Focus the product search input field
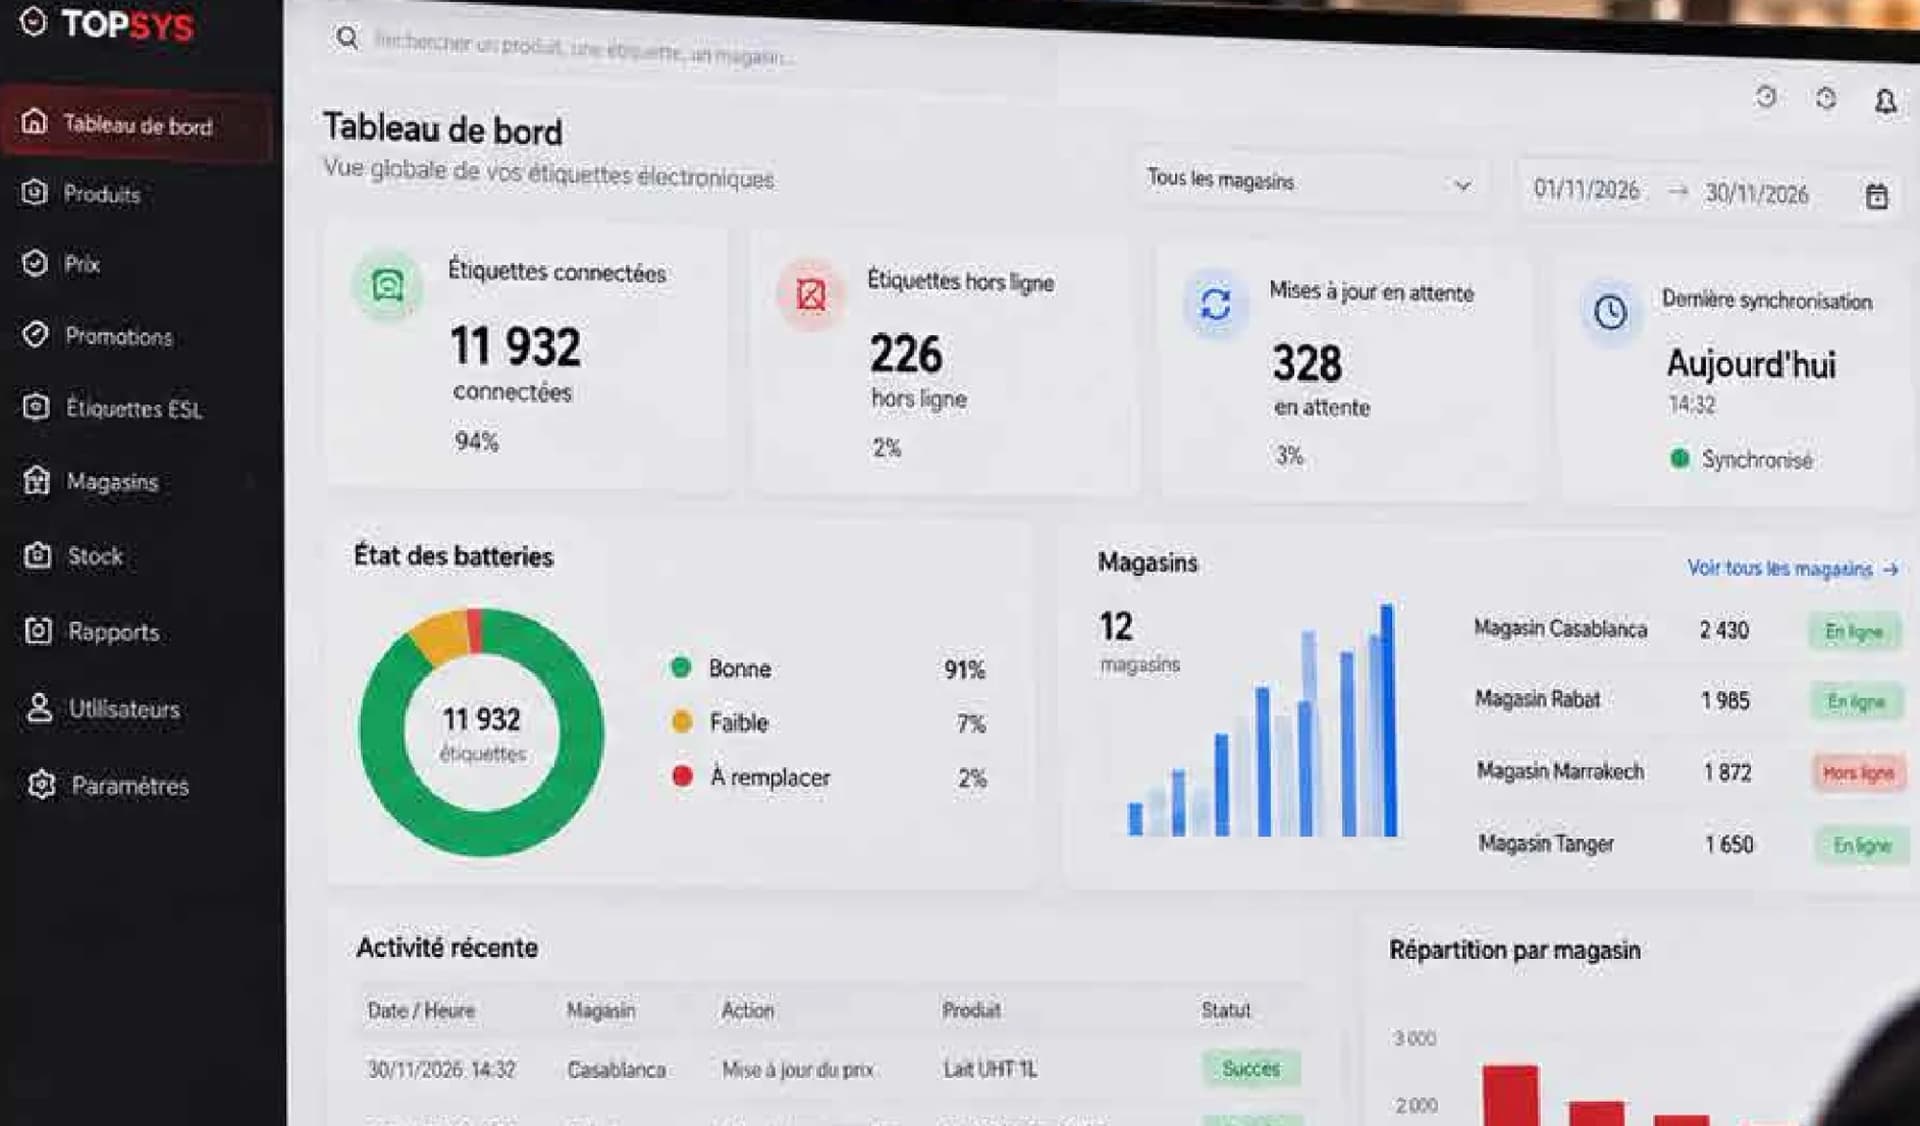The height and width of the screenshot is (1126, 1920). tap(585, 49)
